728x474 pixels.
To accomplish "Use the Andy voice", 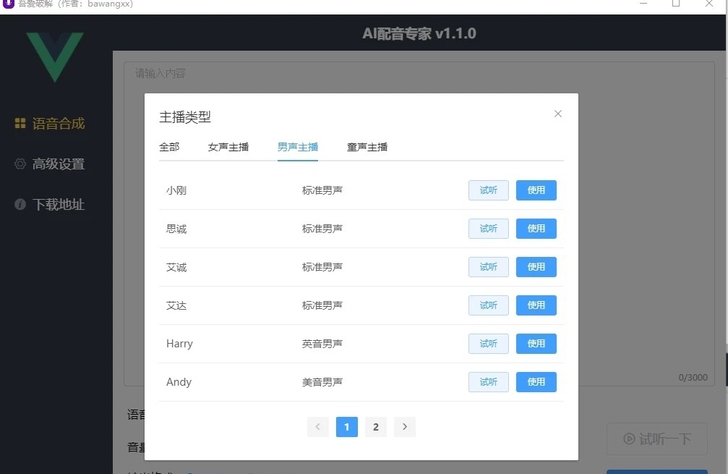I will click(x=536, y=382).
